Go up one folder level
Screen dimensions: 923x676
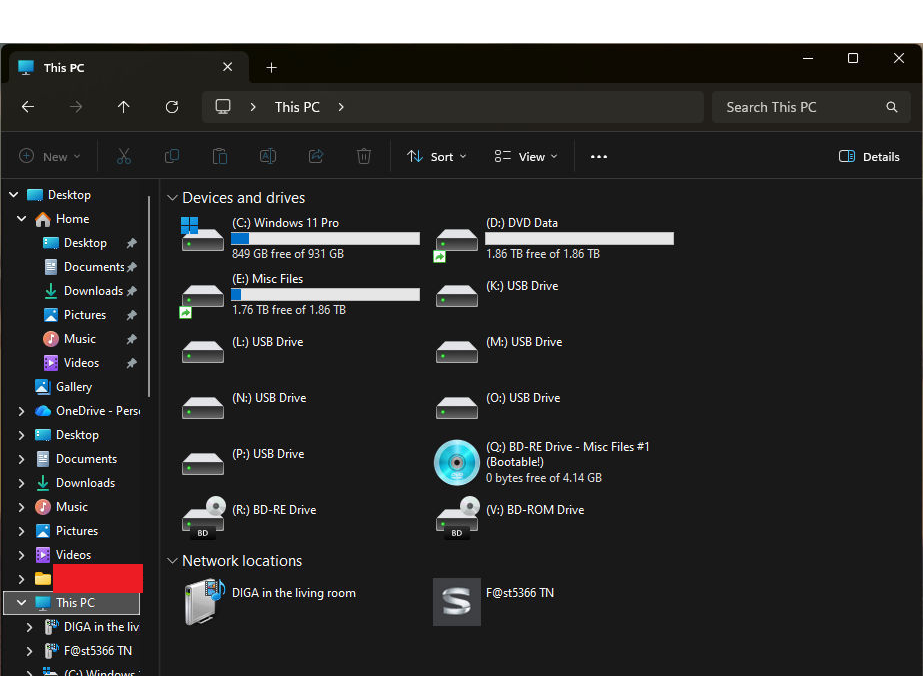coord(124,107)
